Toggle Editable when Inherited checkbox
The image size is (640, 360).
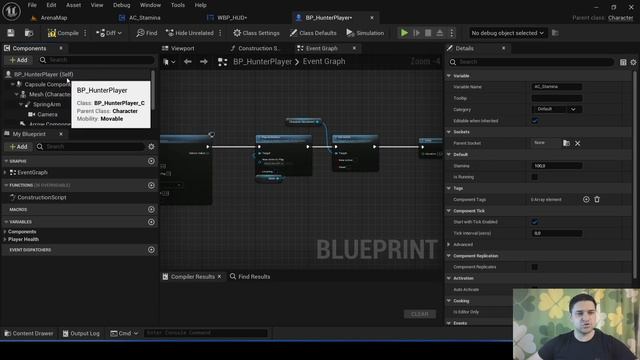click(x=535, y=121)
